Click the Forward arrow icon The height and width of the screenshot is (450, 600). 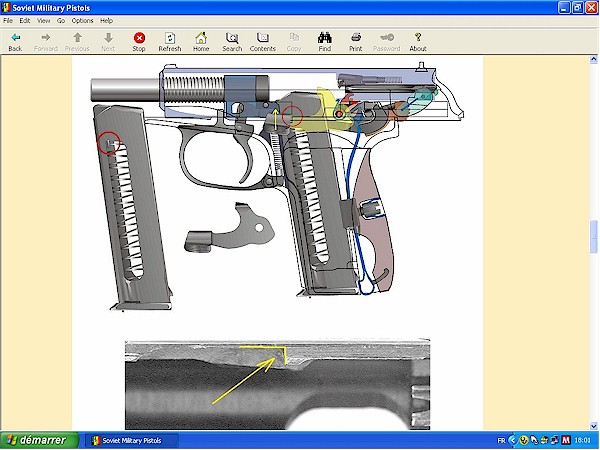click(x=46, y=38)
